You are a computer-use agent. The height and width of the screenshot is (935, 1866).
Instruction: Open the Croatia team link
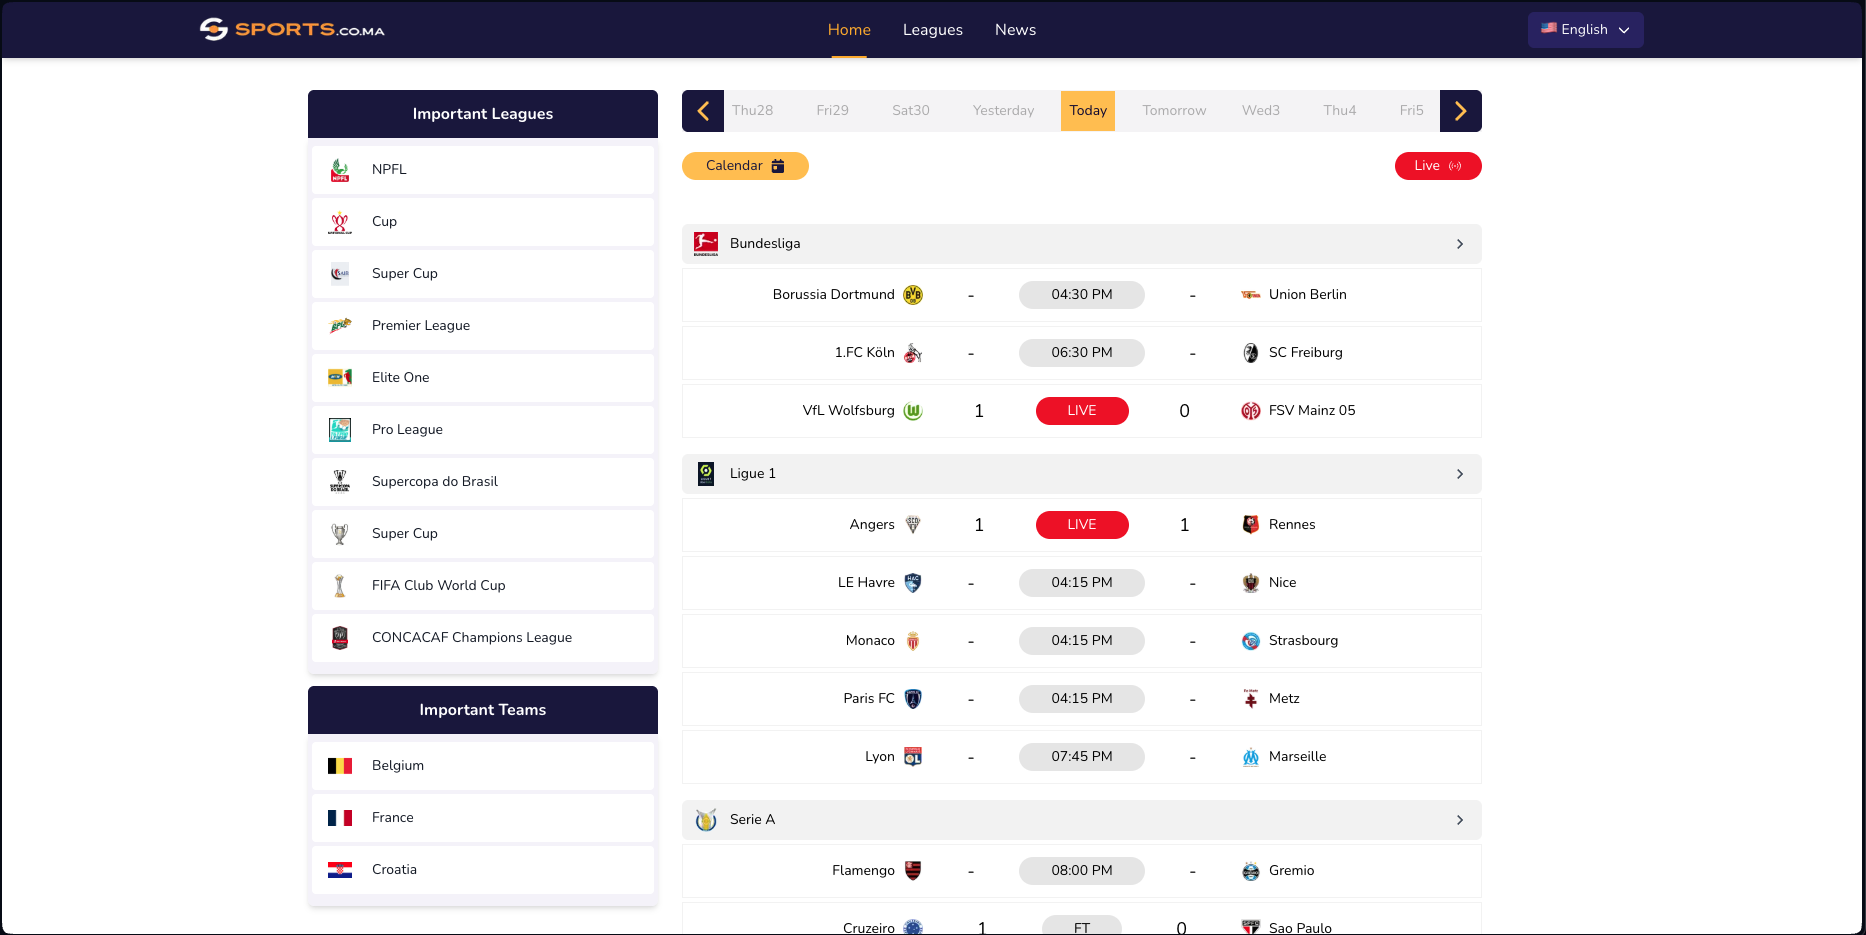(x=483, y=870)
